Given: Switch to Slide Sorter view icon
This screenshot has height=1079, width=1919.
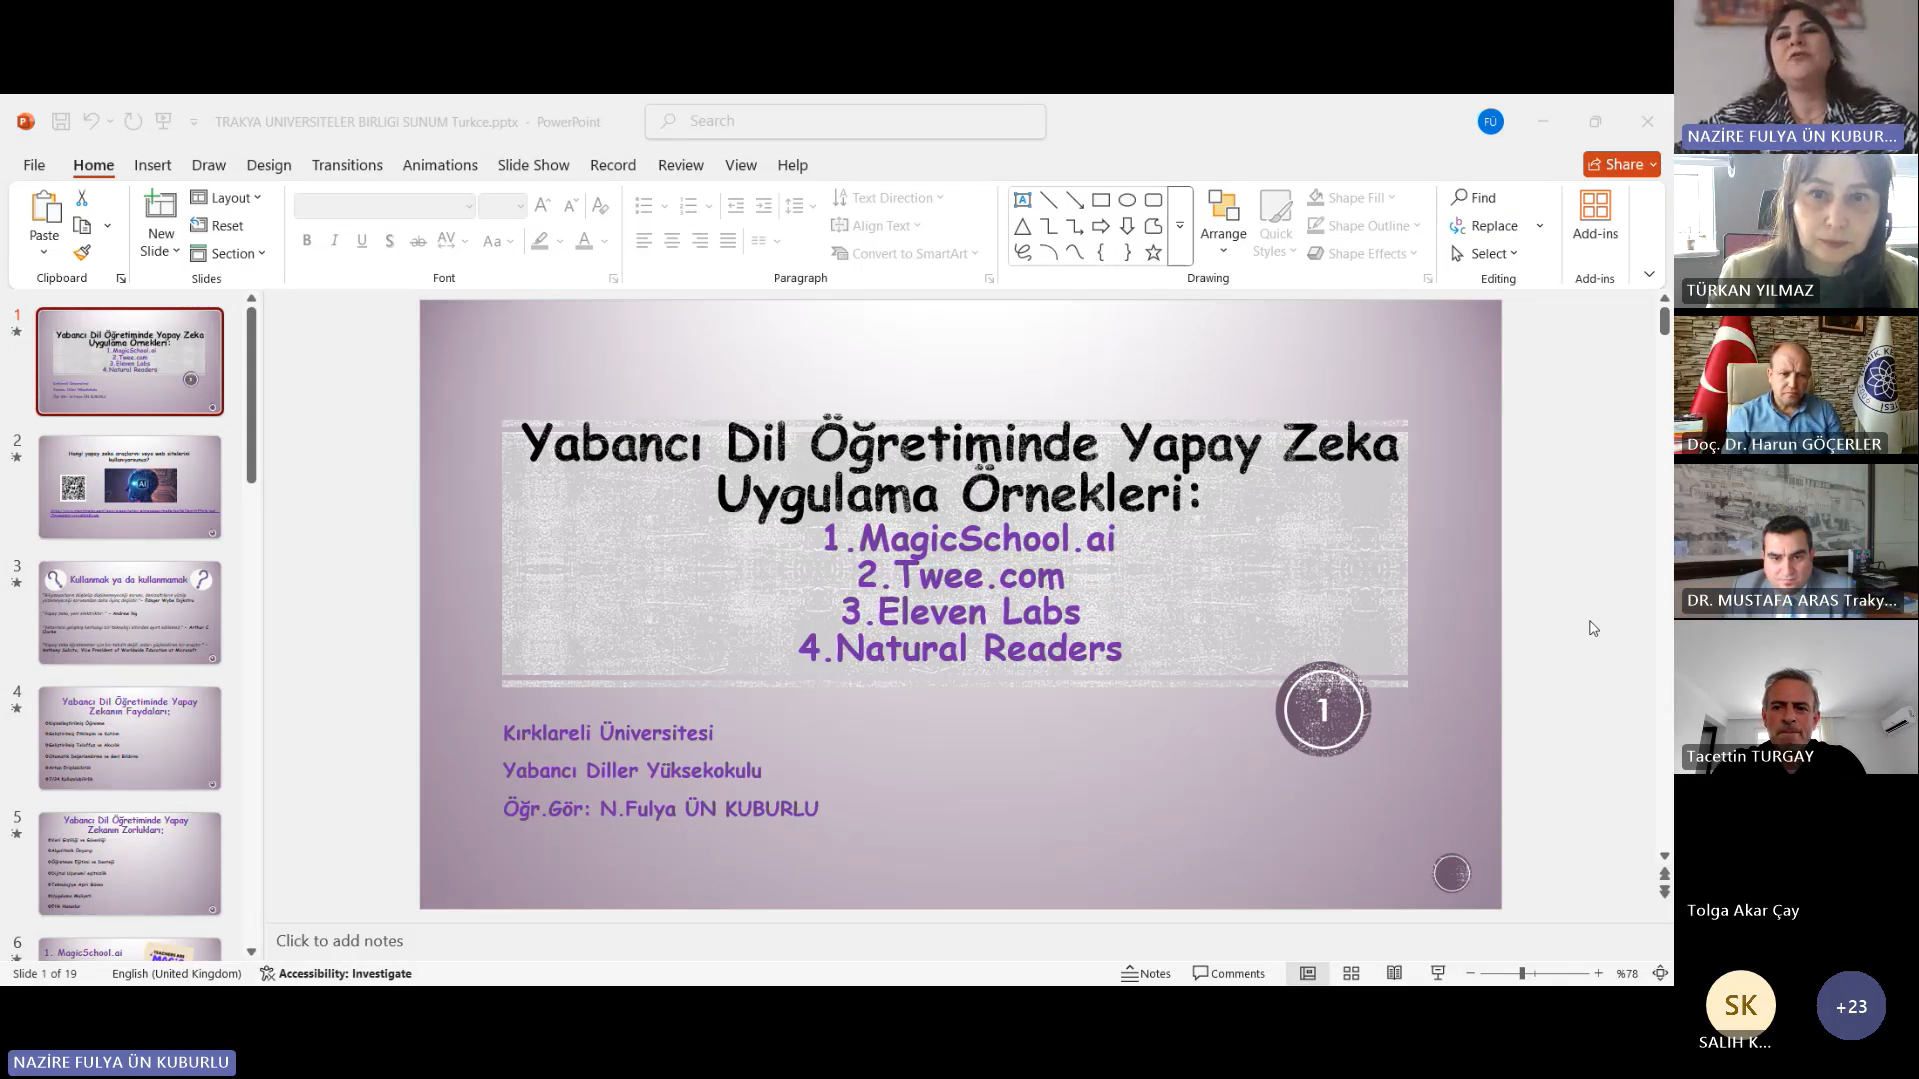Looking at the screenshot, I should pos(1351,973).
